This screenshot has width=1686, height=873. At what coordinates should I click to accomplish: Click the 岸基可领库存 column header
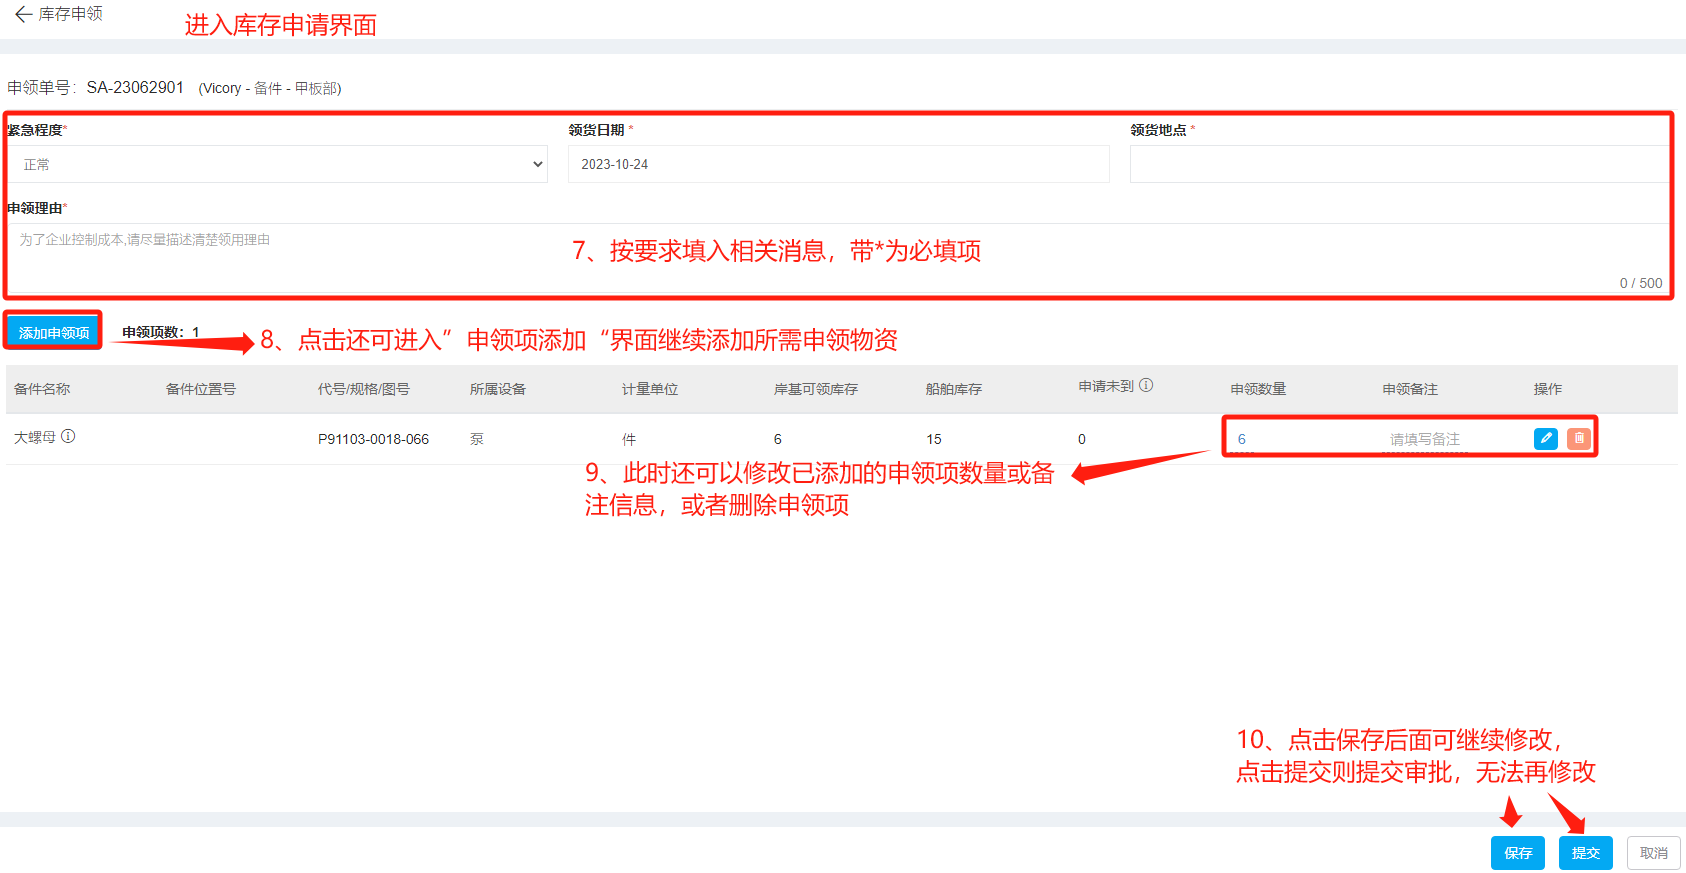pos(816,389)
